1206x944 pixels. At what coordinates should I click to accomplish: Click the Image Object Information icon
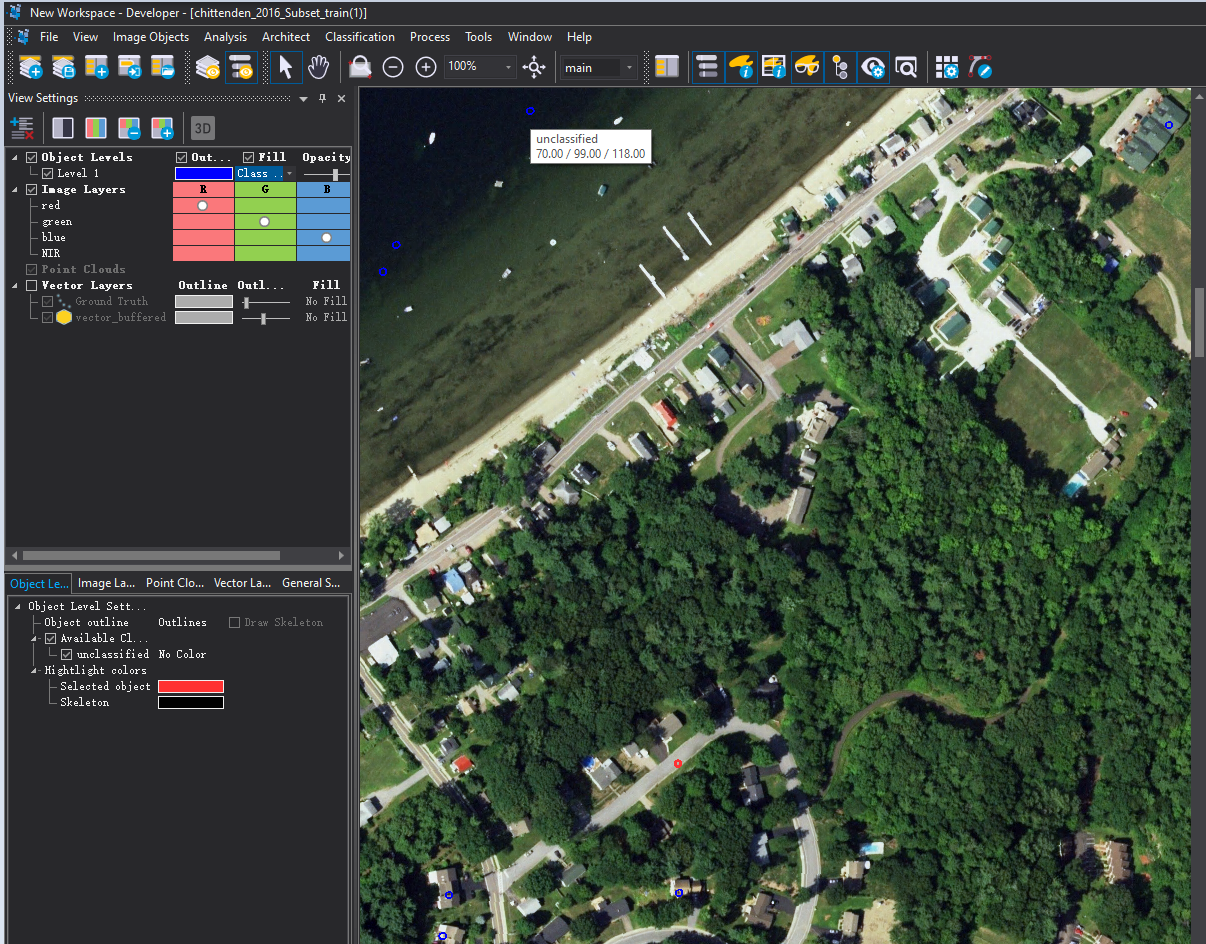740,67
